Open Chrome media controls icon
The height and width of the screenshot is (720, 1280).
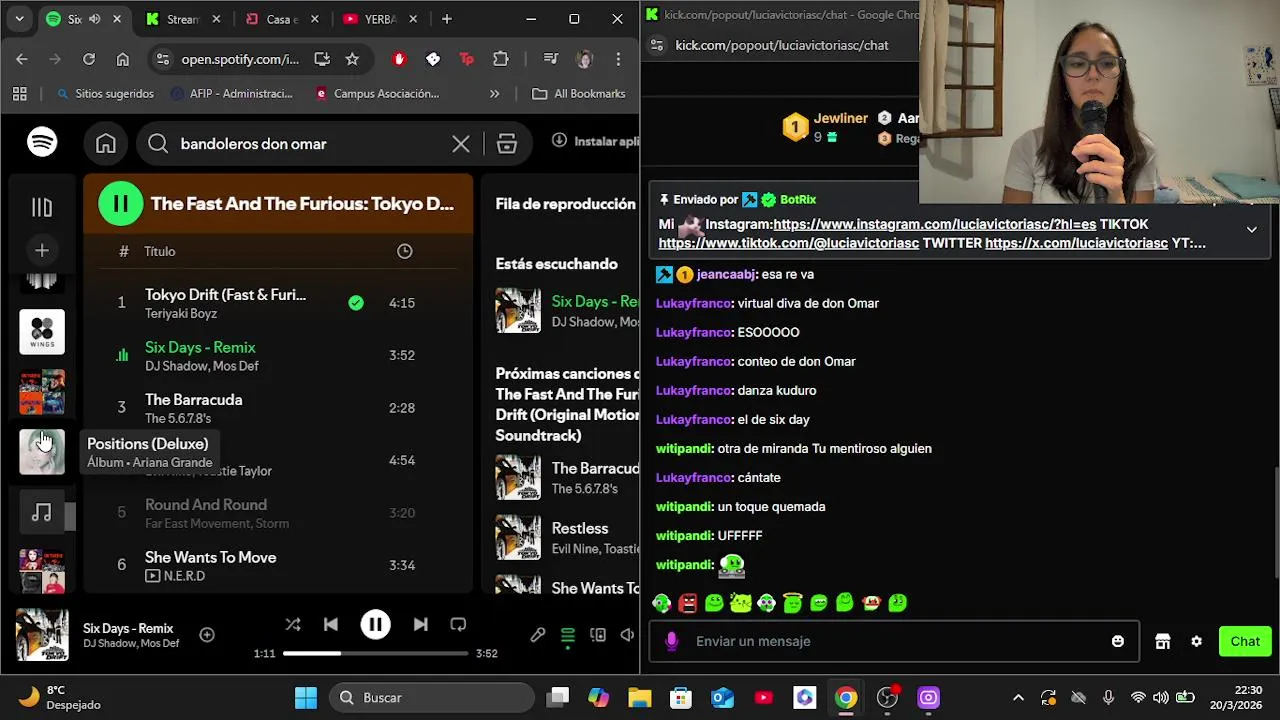coord(551,59)
